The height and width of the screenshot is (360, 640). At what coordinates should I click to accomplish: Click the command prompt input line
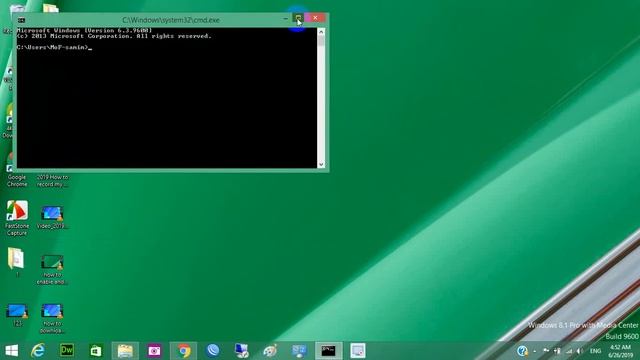(55, 47)
